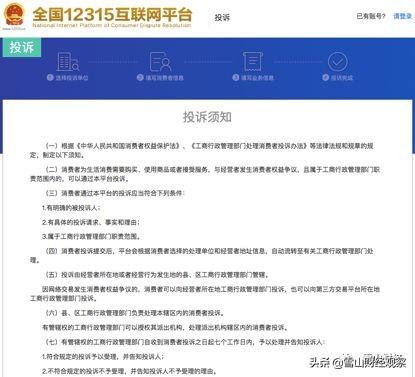The width and height of the screenshot is (415, 377).
Task: Click paragraph (一) citing 消费者权益保护法
Action: [202, 150]
